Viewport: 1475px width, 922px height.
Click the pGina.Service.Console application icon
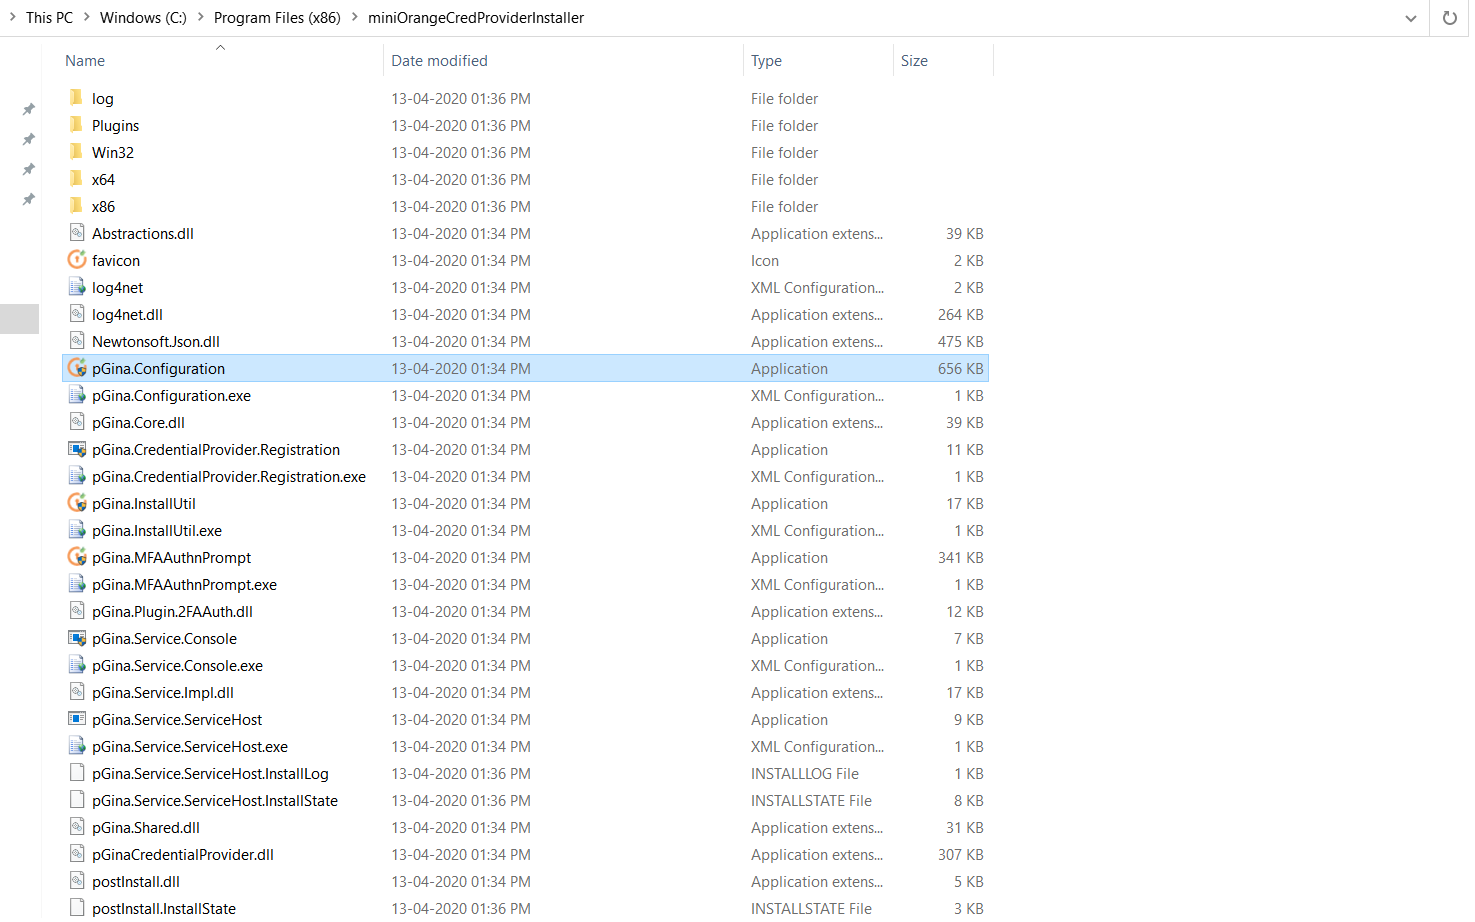pos(77,638)
